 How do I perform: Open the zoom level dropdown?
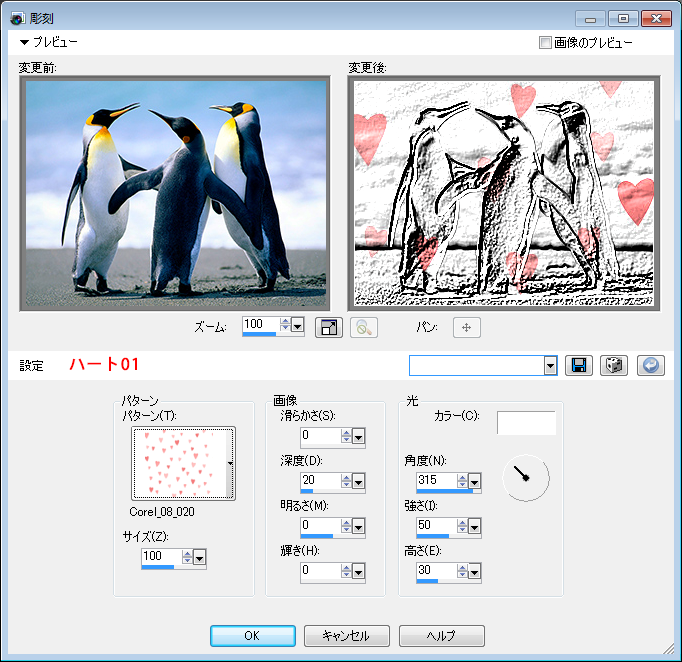[x=298, y=326]
